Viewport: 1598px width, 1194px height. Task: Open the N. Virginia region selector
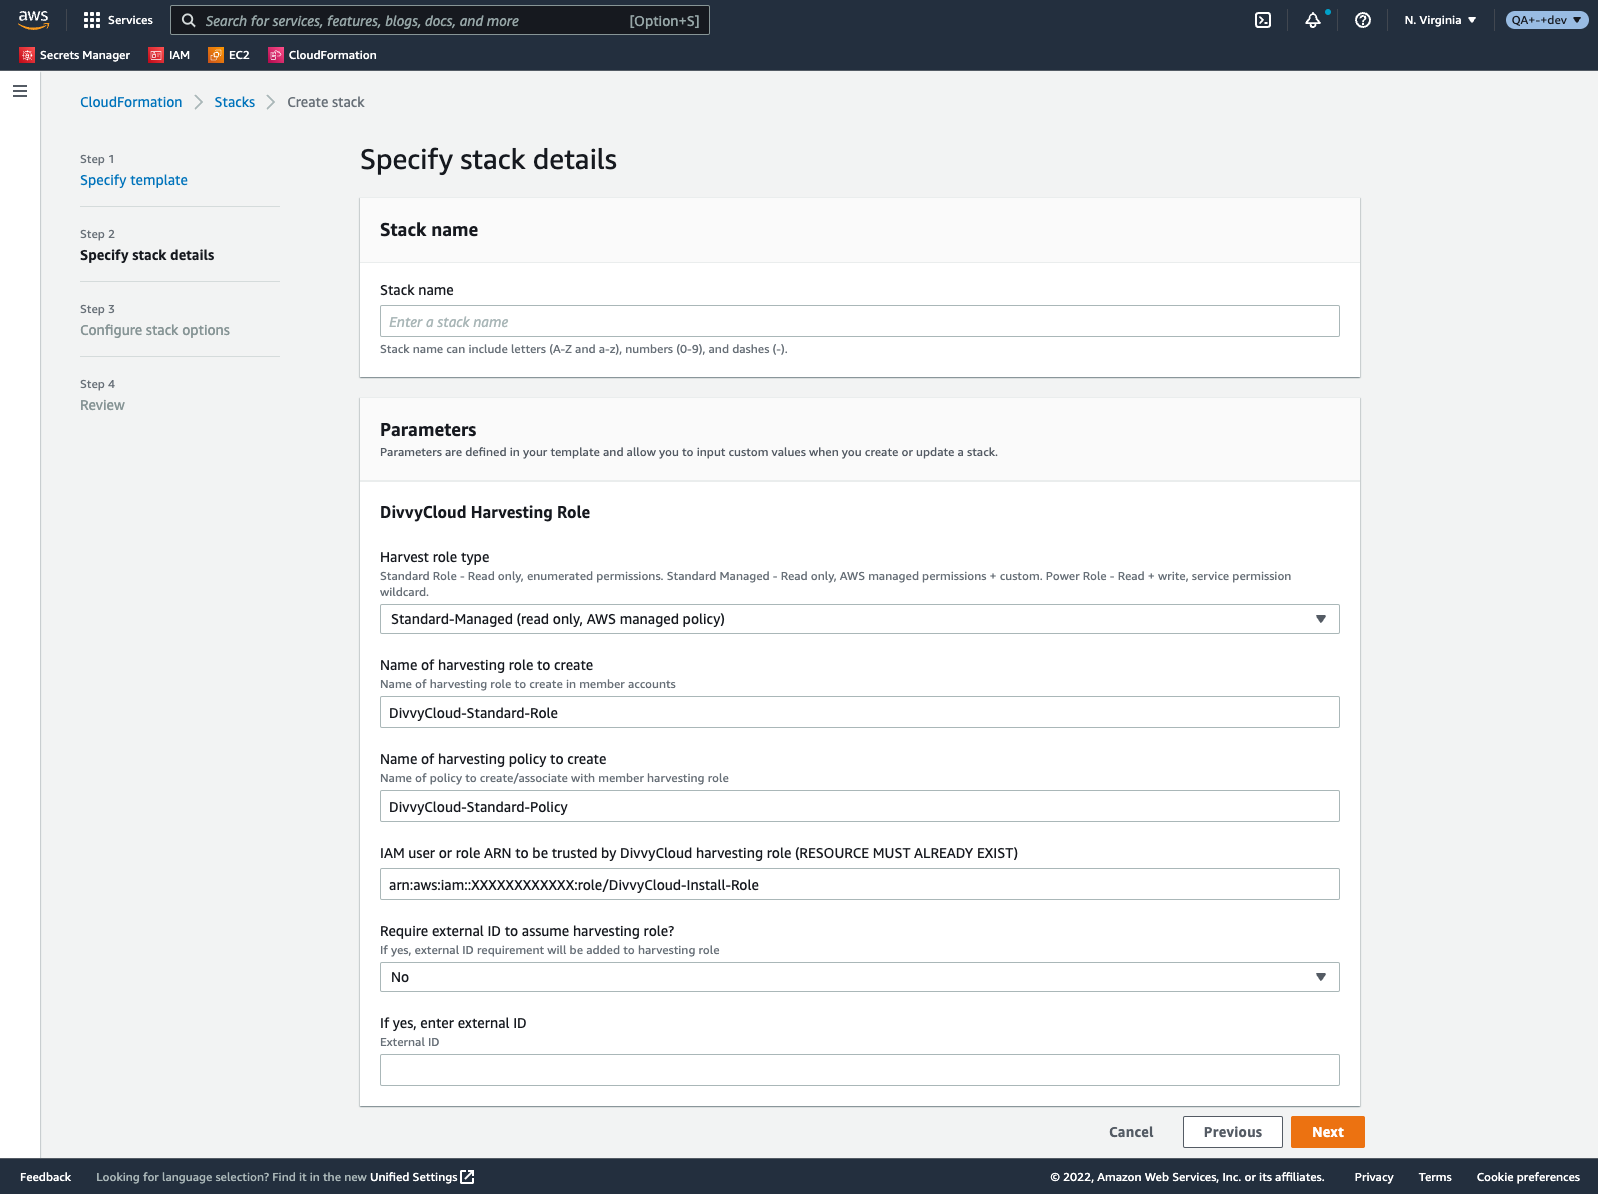(x=1440, y=20)
